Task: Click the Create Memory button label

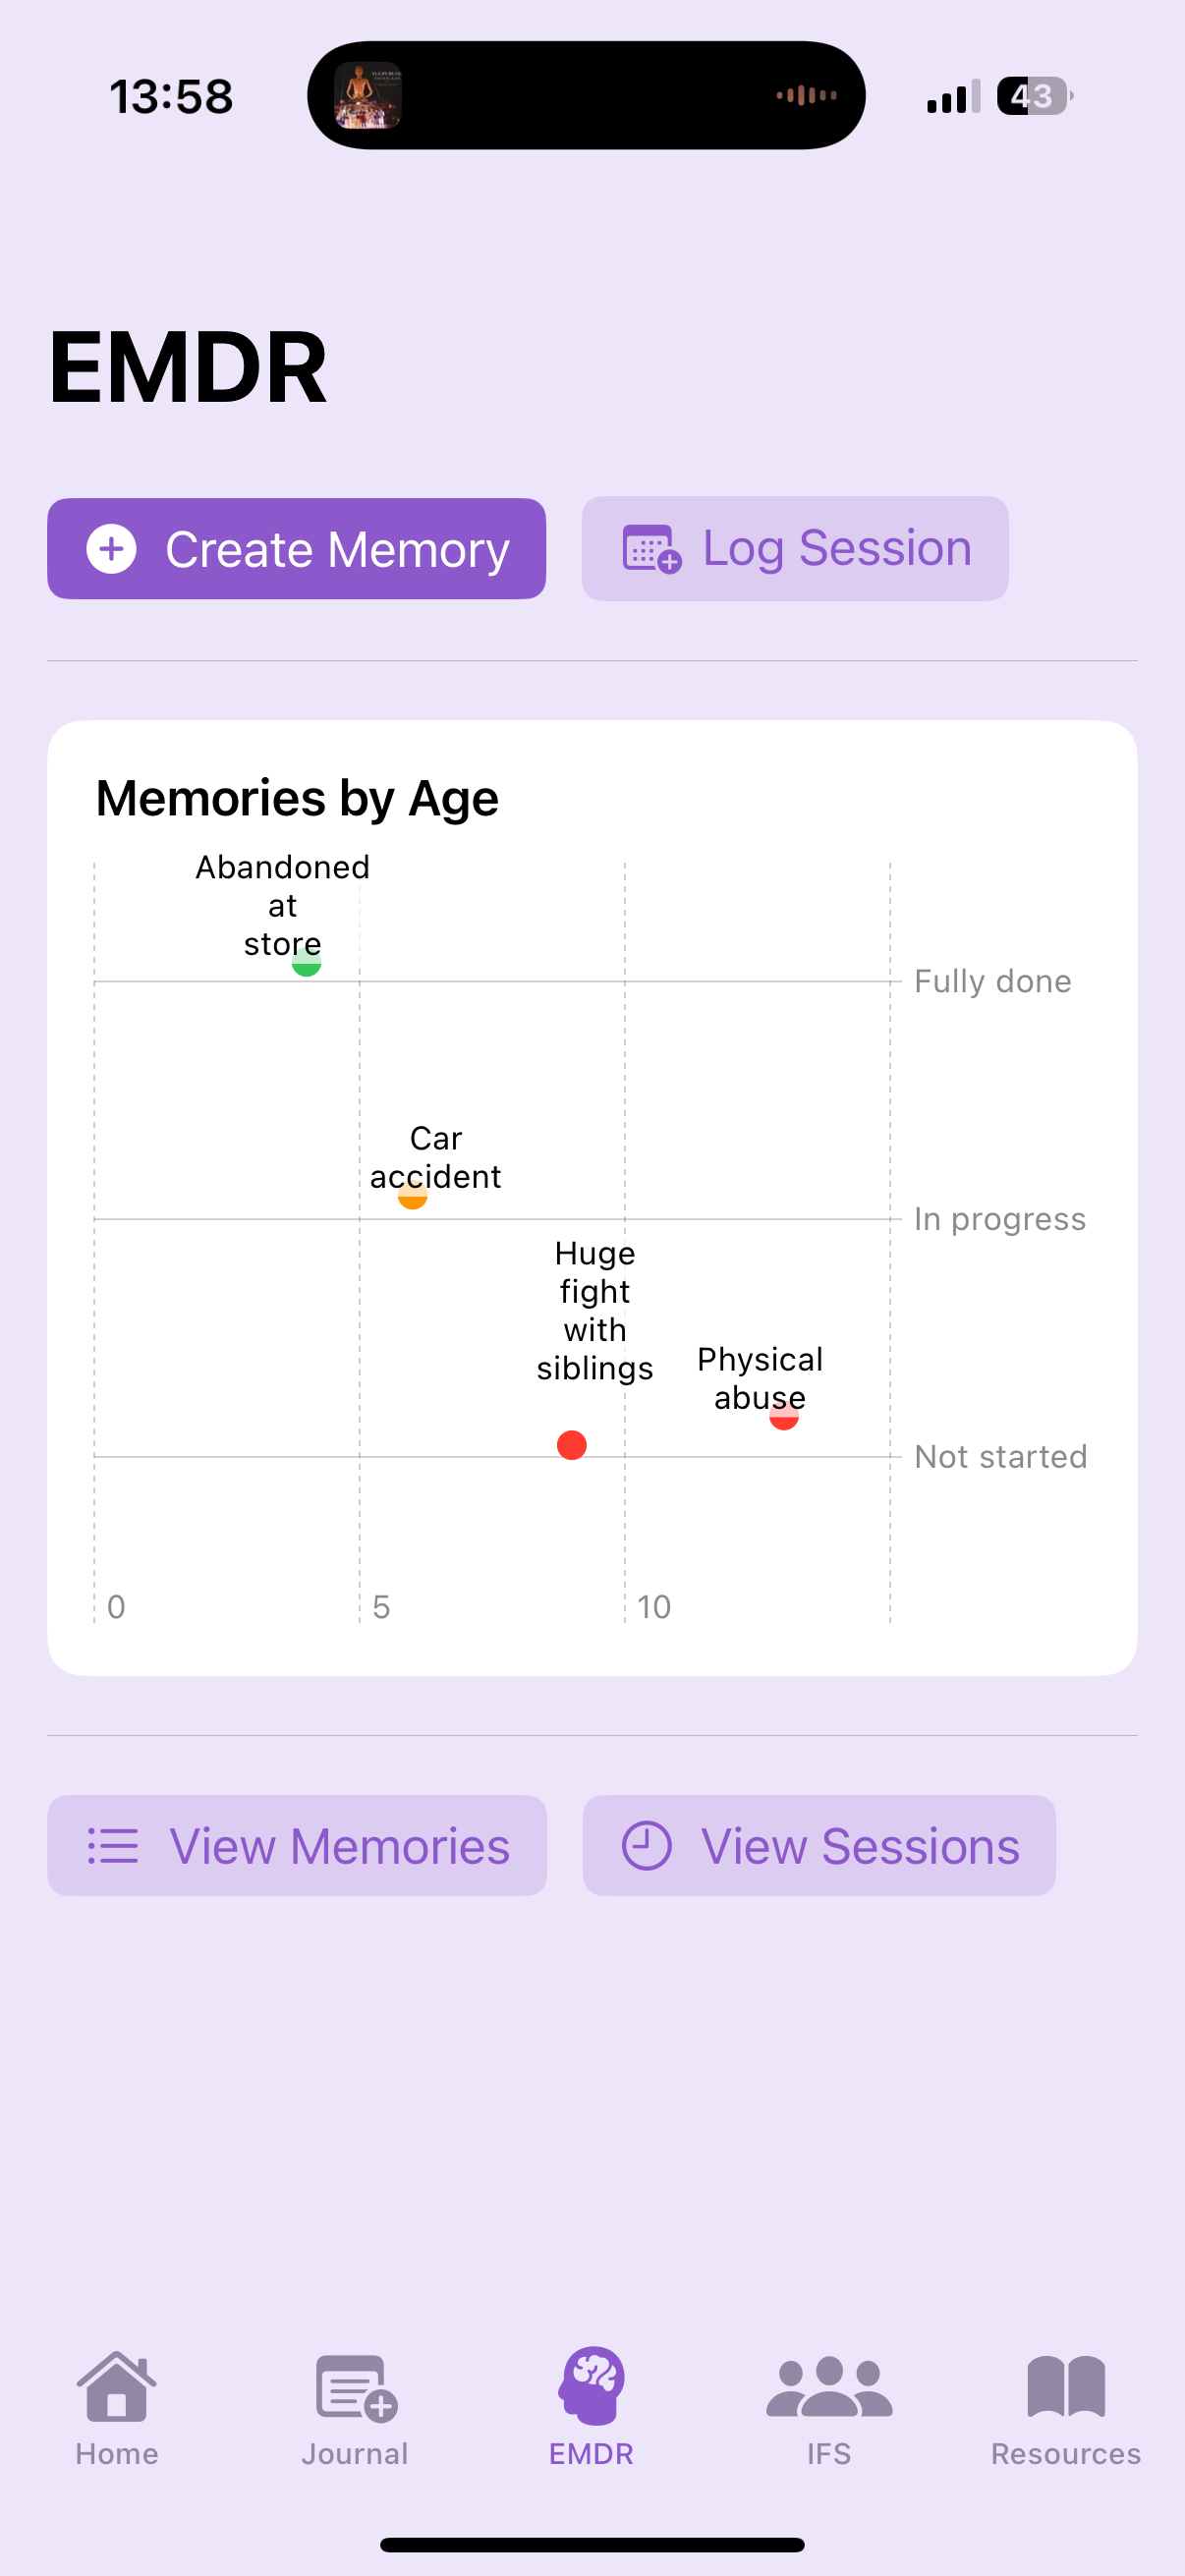Action: (x=338, y=550)
